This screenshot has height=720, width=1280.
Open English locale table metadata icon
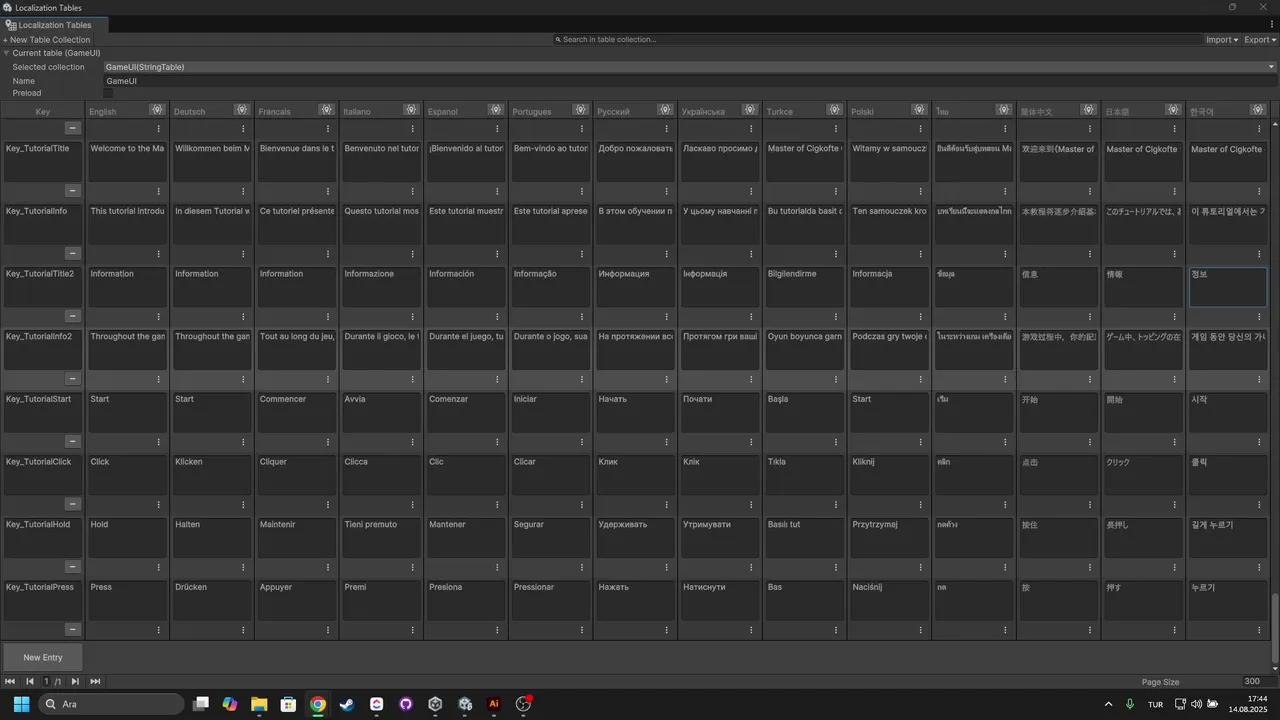coord(157,110)
